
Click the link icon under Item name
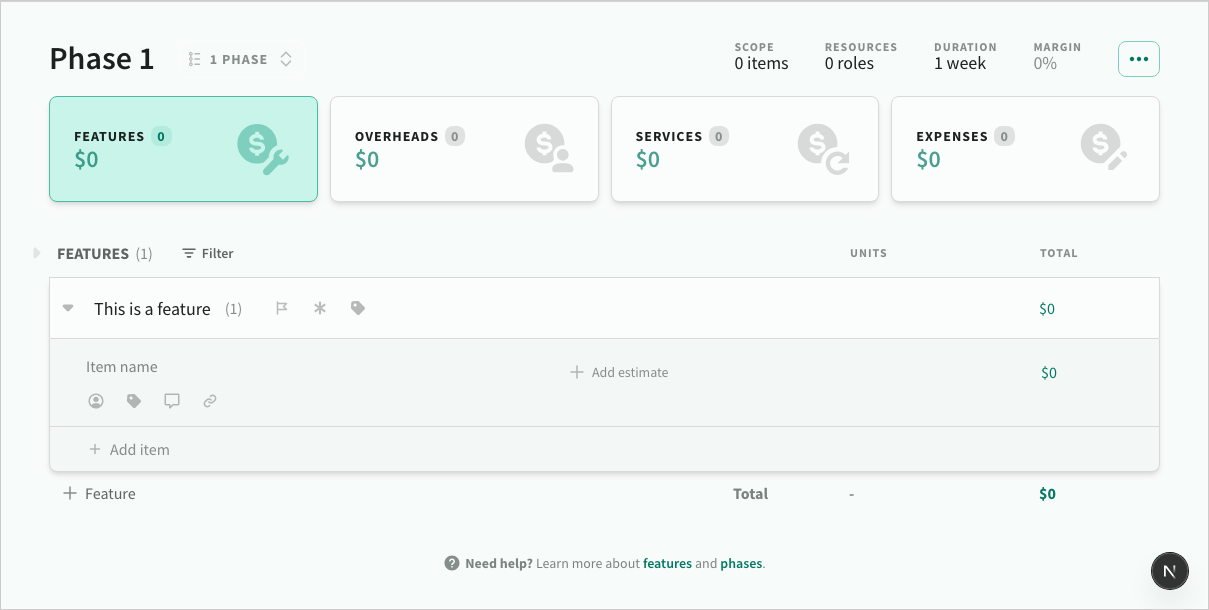[x=210, y=401]
